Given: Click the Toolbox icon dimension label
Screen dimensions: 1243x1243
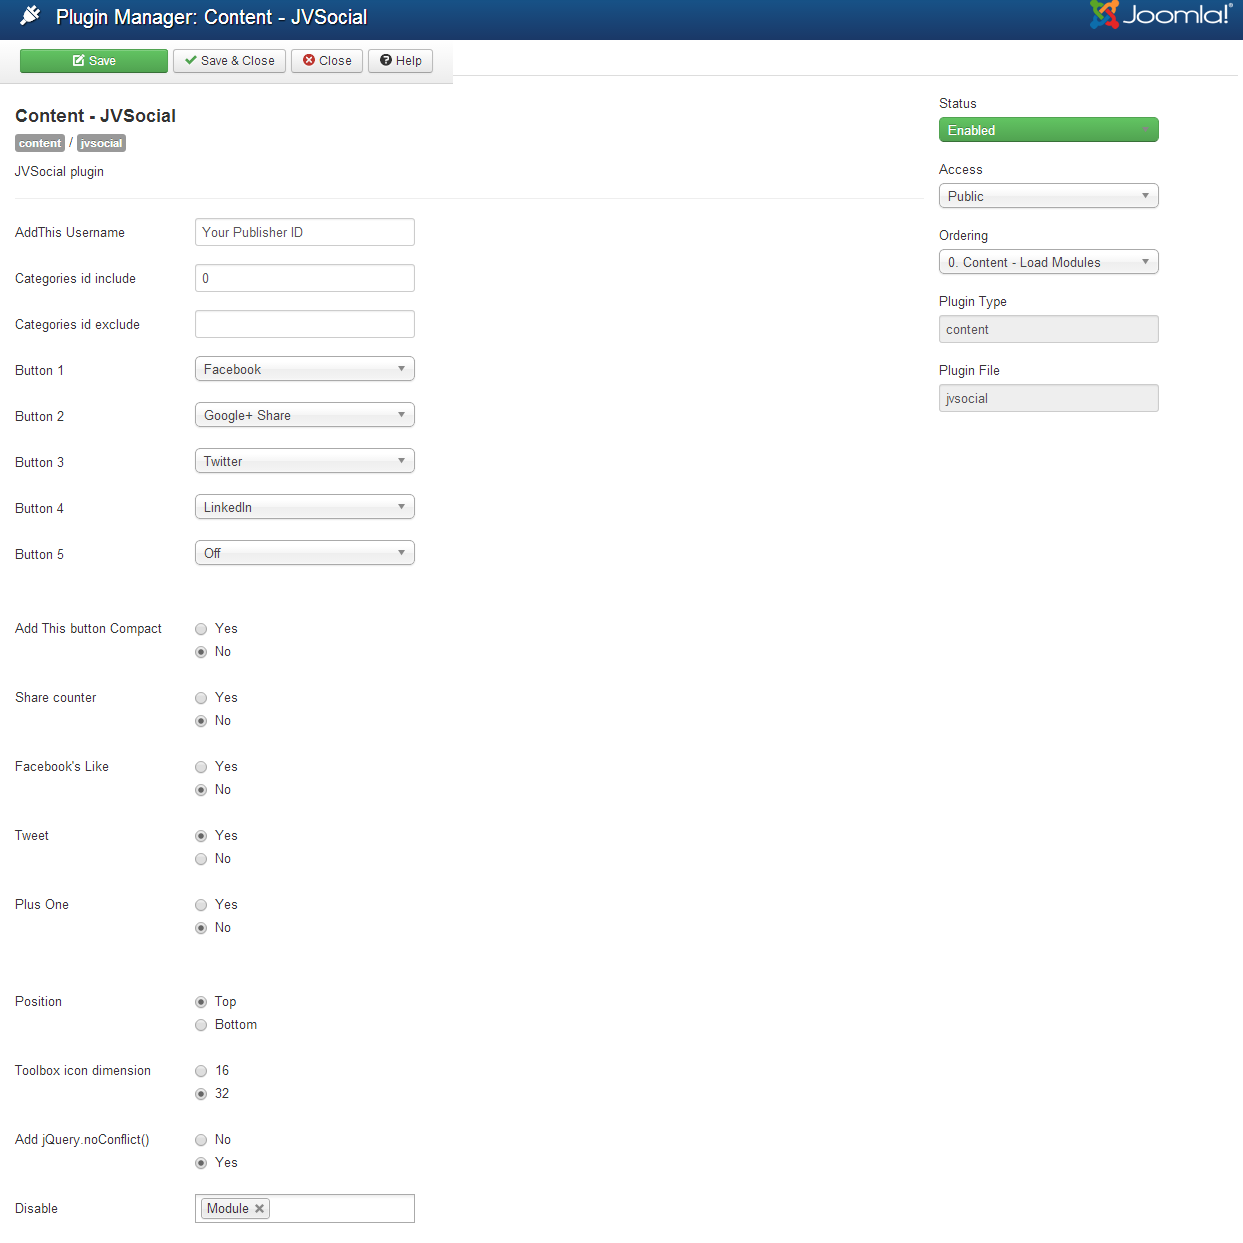Looking at the screenshot, I should click(83, 1070).
